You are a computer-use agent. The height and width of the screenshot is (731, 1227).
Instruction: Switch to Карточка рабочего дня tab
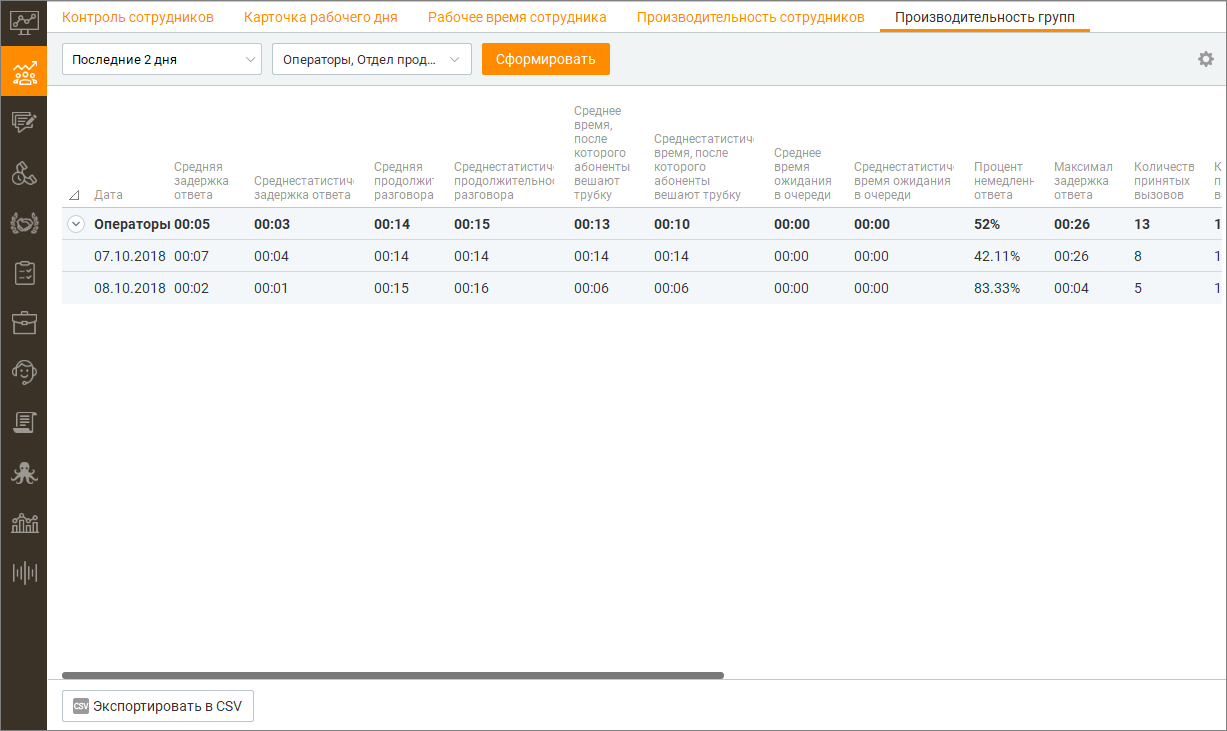click(321, 17)
